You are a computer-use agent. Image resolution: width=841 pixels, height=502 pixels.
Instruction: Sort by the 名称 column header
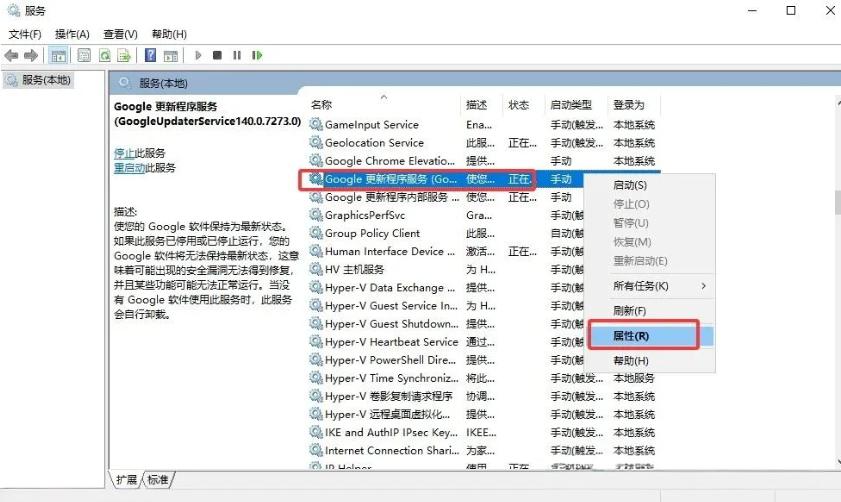(384, 105)
